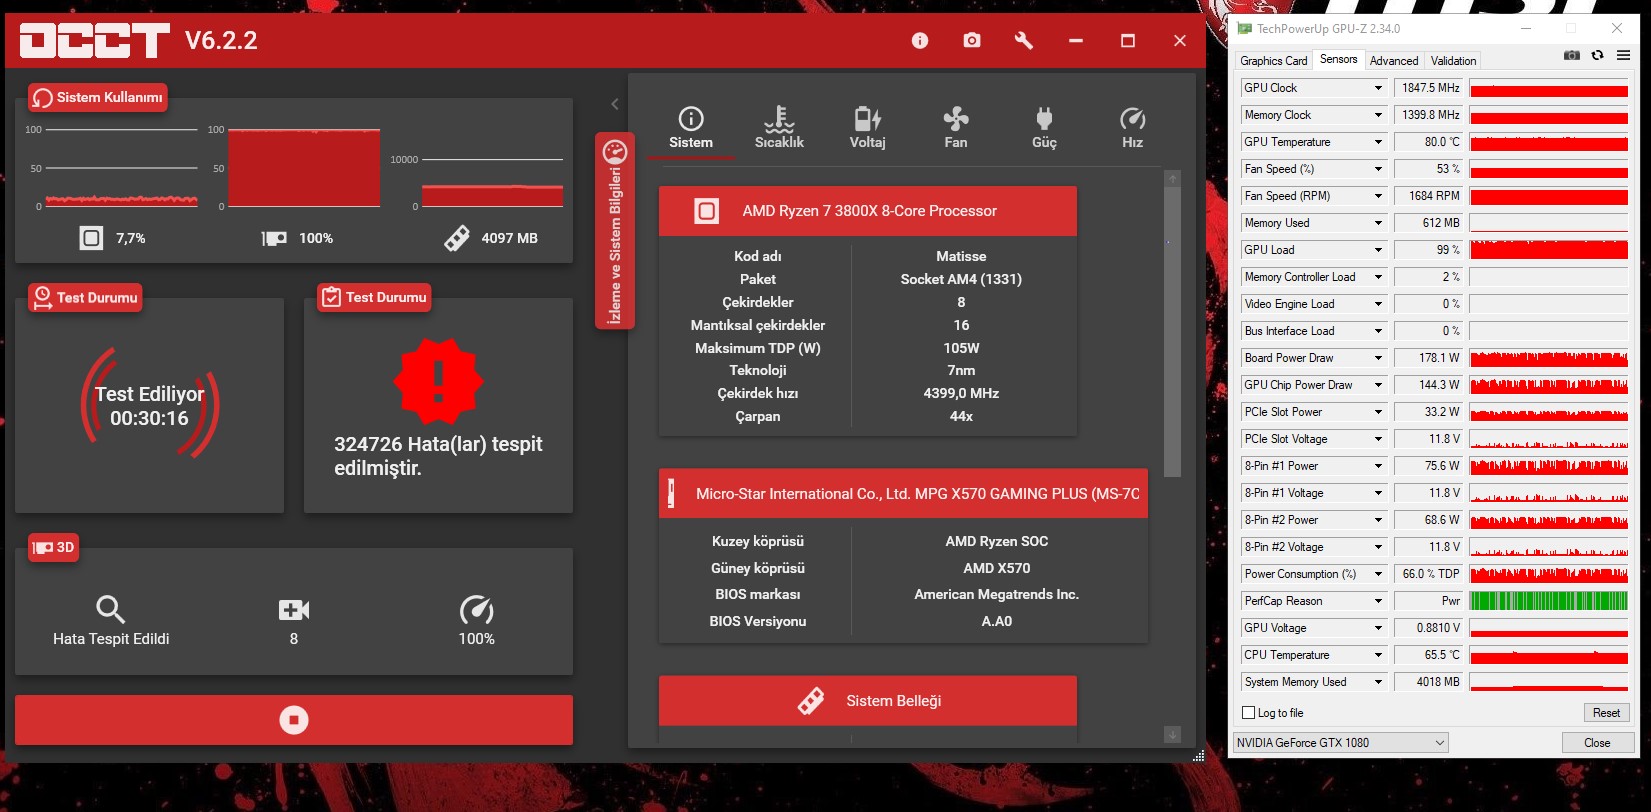The height and width of the screenshot is (812, 1651).
Task: Click the clock icon on left Test Durumu badge
Action: click(x=42, y=298)
